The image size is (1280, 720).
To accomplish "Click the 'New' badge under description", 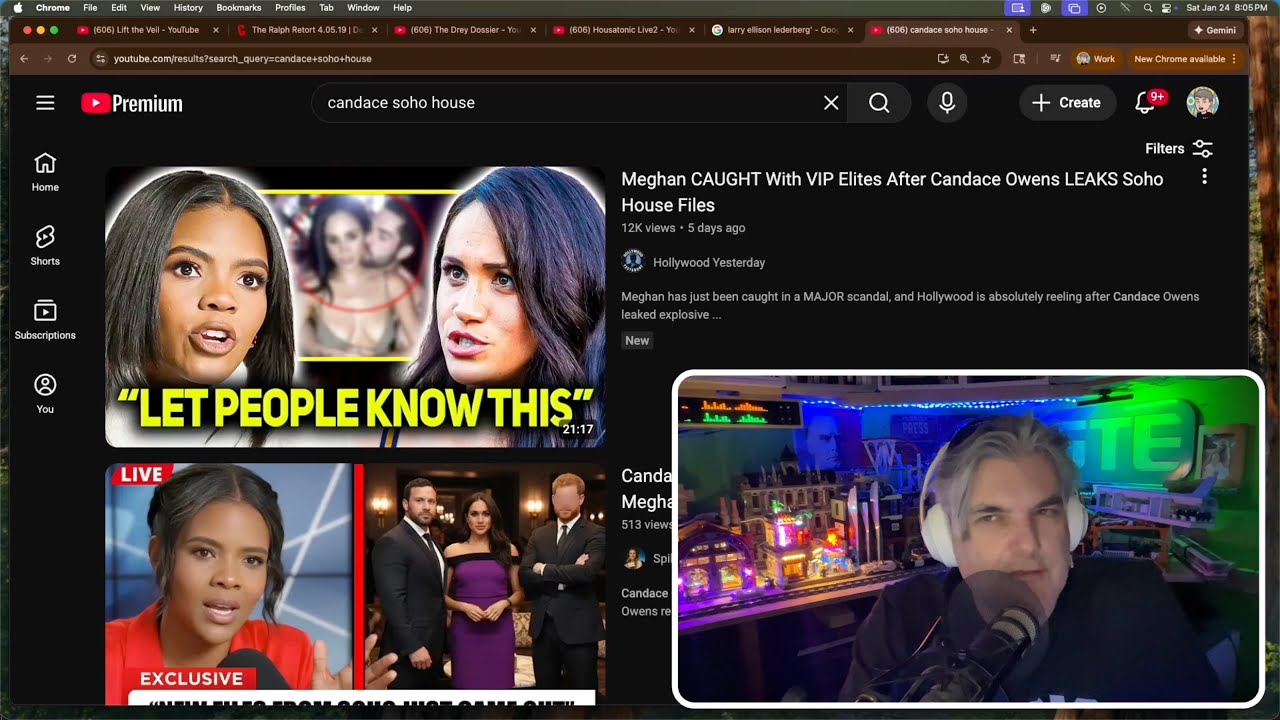I will point(637,341).
